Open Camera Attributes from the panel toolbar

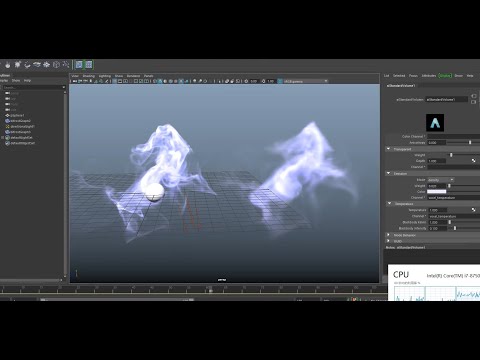pyautogui.click(x=86, y=81)
